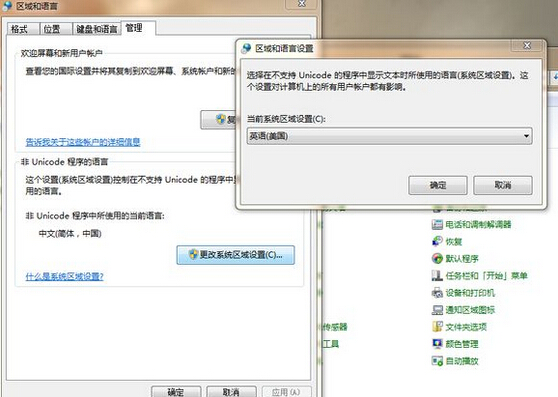Close the 区域和语言设置 dialog
Image resolution: width=558 pixels, height=397 pixels.
[x=527, y=46]
